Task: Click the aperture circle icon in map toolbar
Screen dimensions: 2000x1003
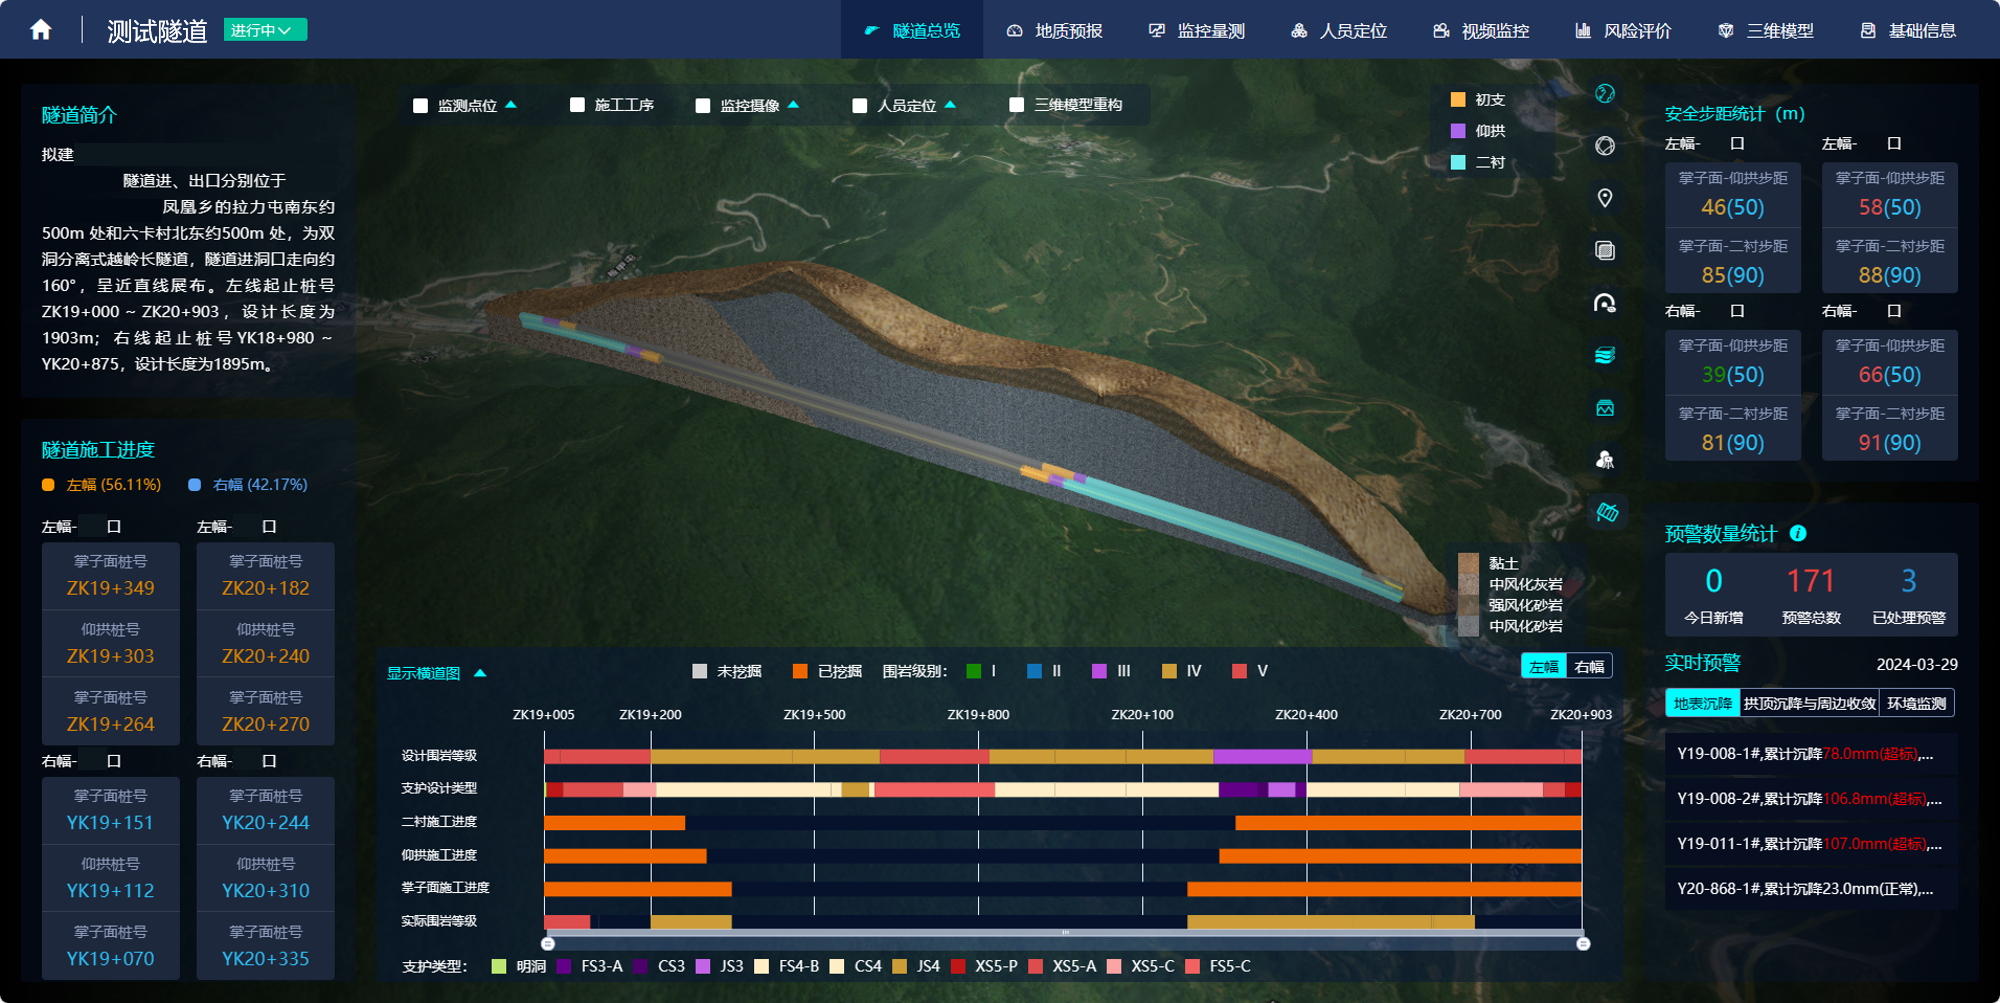Action: coord(1605,146)
